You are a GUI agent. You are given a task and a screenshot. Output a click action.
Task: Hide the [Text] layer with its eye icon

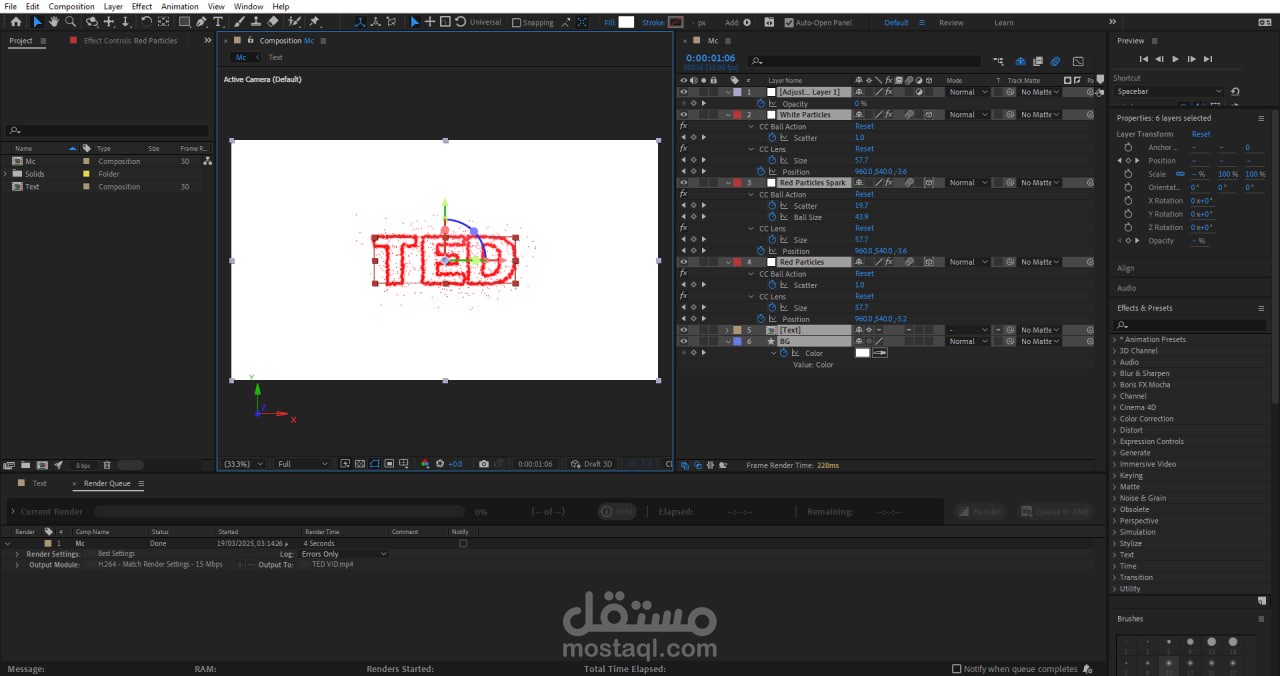[684, 330]
